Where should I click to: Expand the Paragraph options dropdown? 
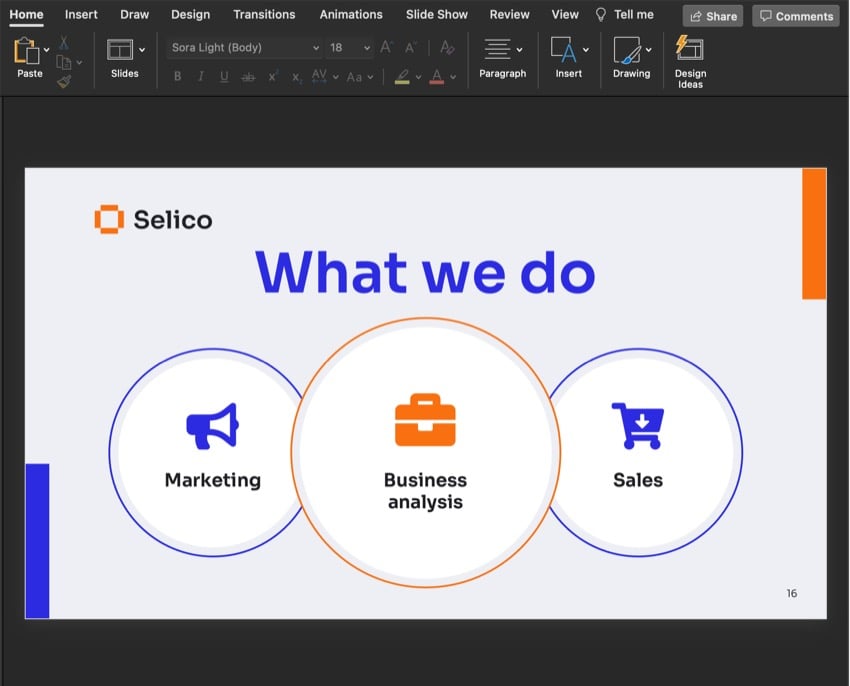(519, 49)
